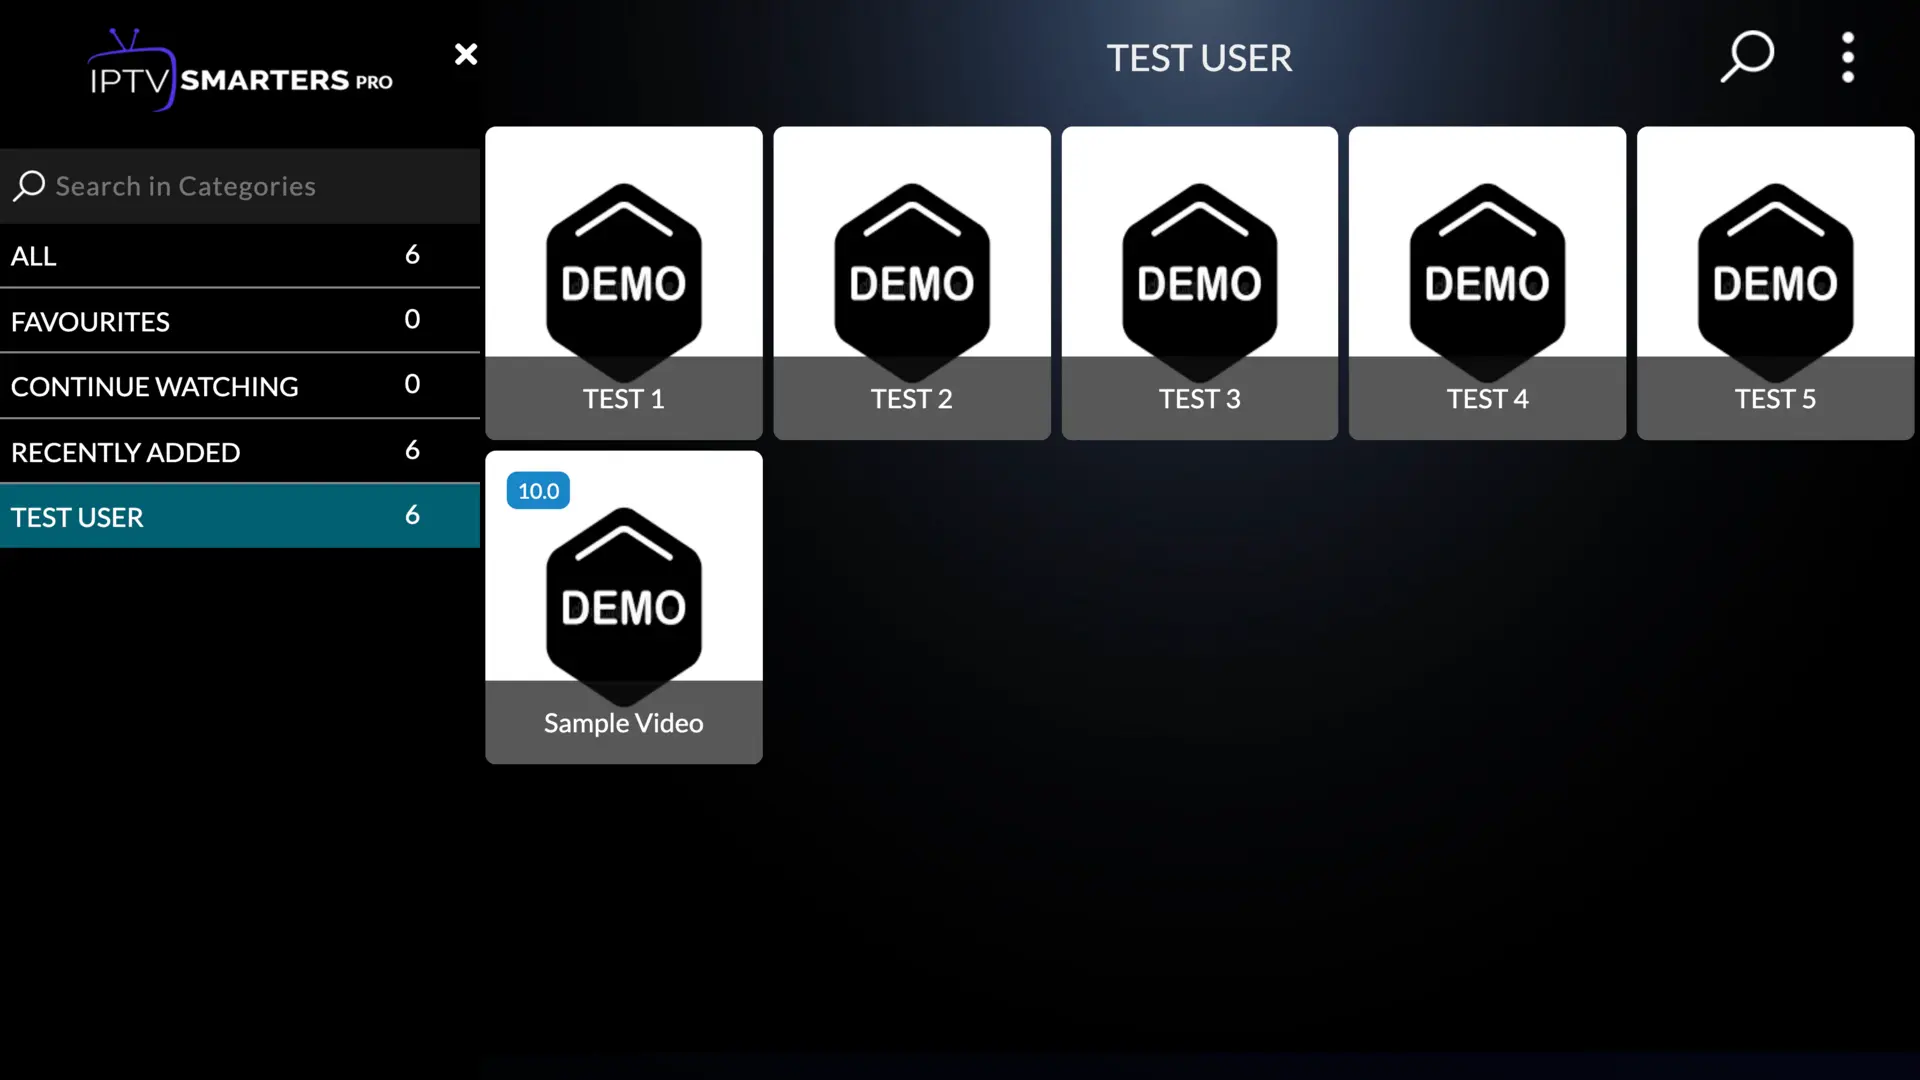Click the IPTV Smarters Pro logo
Image resolution: width=1920 pixels, height=1080 pixels.
point(240,72)
